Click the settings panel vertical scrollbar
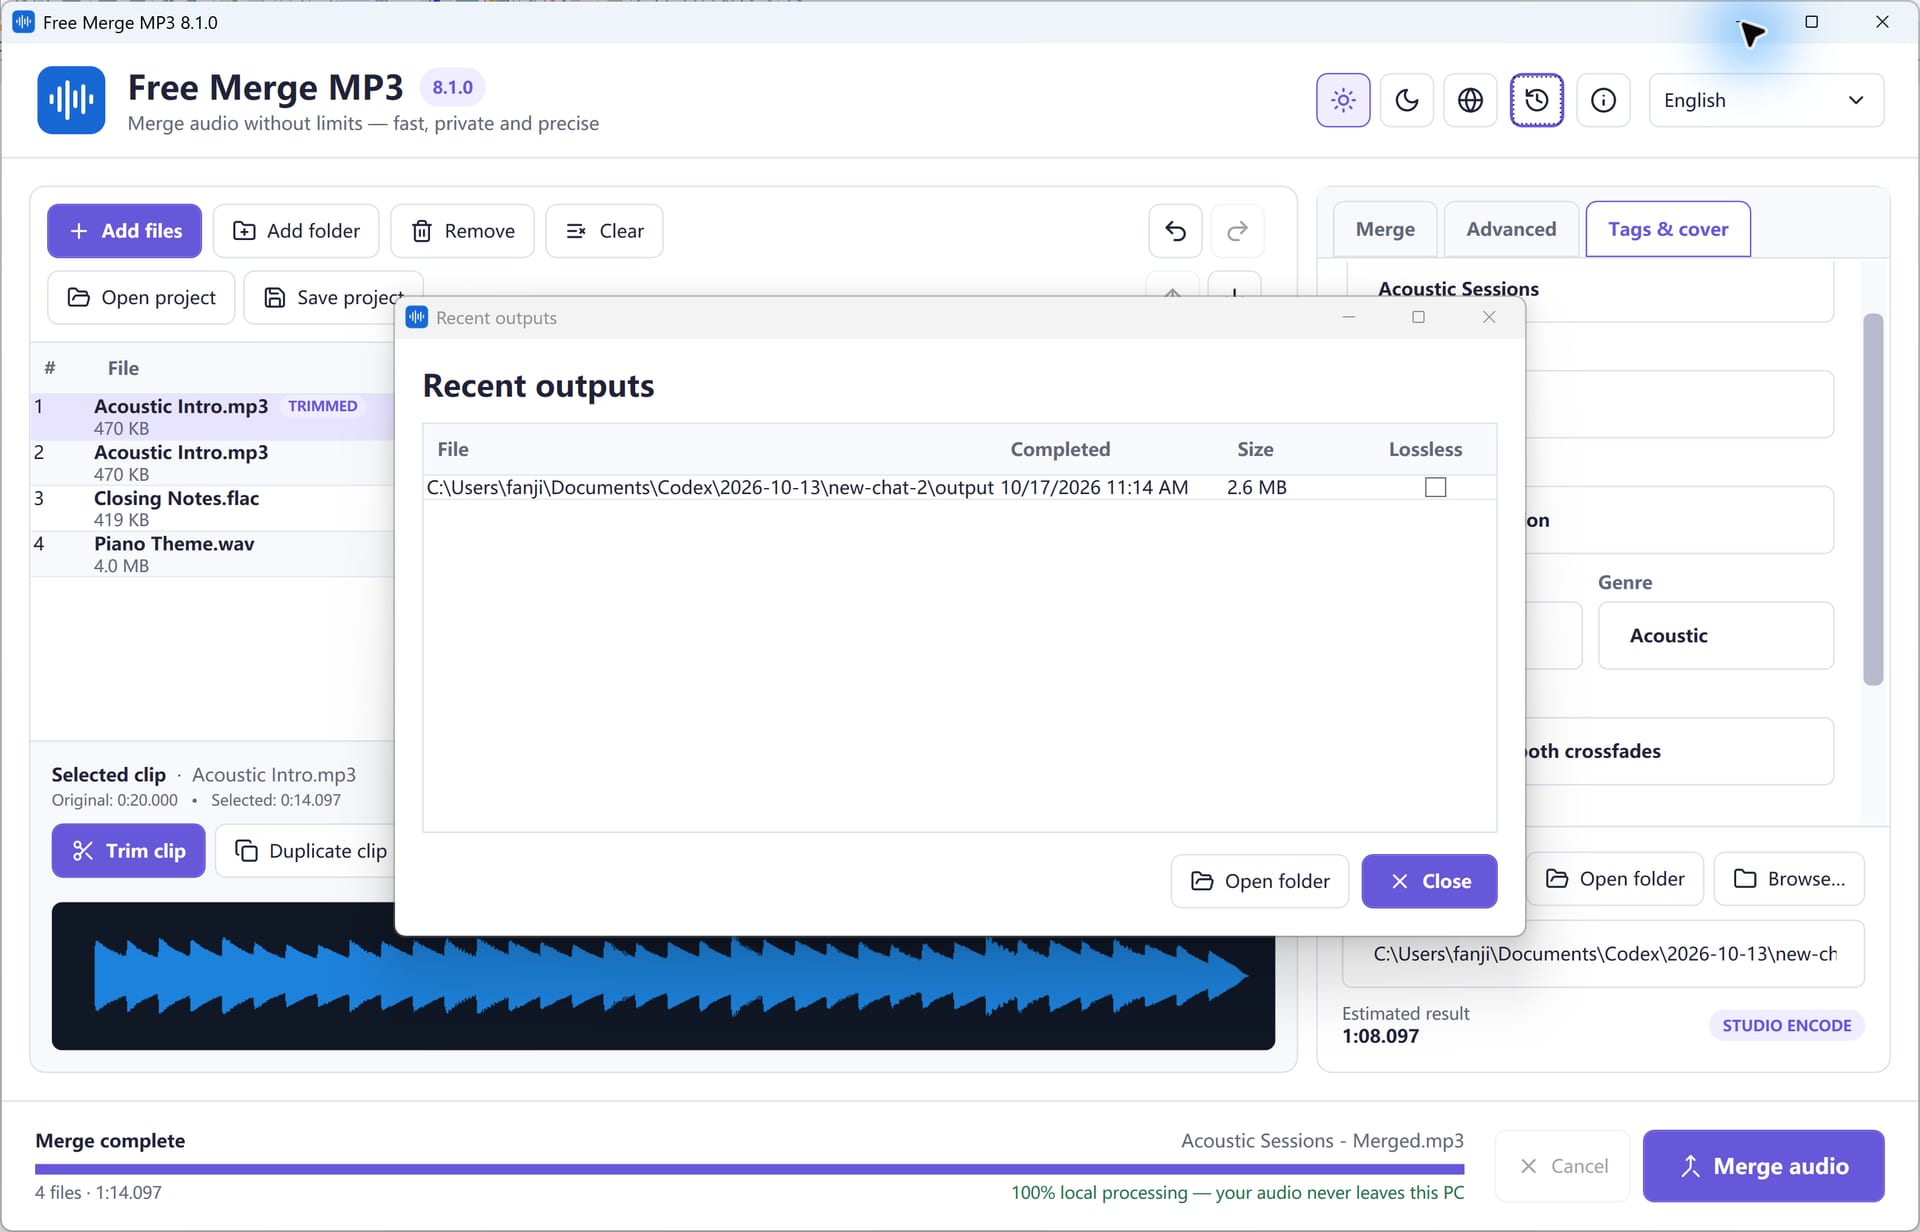1920x1232 pixels. (1873, 500)
